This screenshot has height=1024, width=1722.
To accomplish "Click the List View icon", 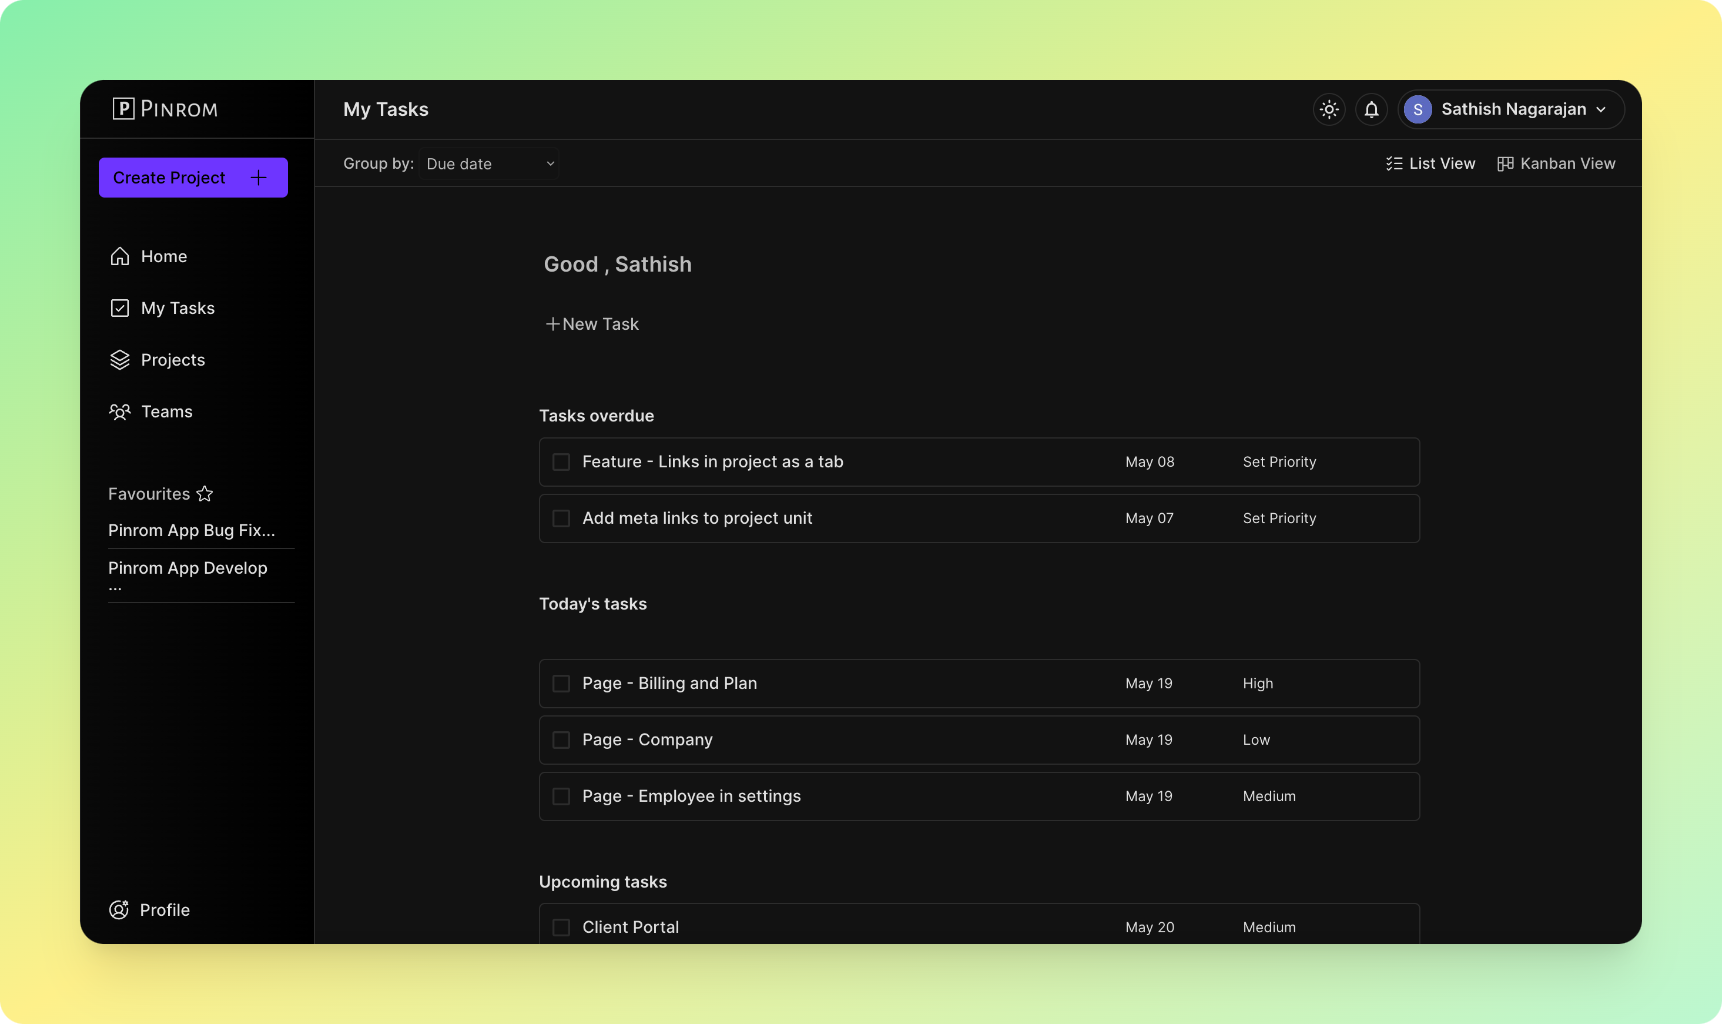I will 1394,164.
